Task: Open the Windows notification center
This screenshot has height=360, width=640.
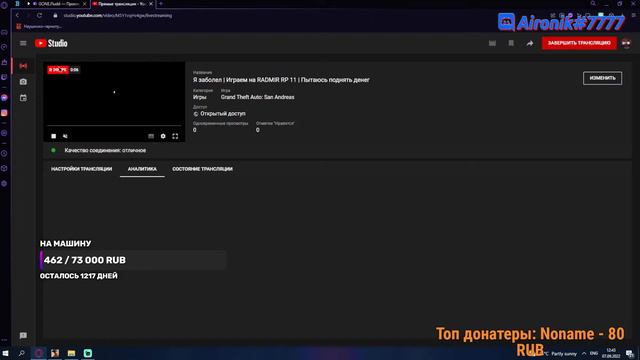Action: click(x=630, y=353)
